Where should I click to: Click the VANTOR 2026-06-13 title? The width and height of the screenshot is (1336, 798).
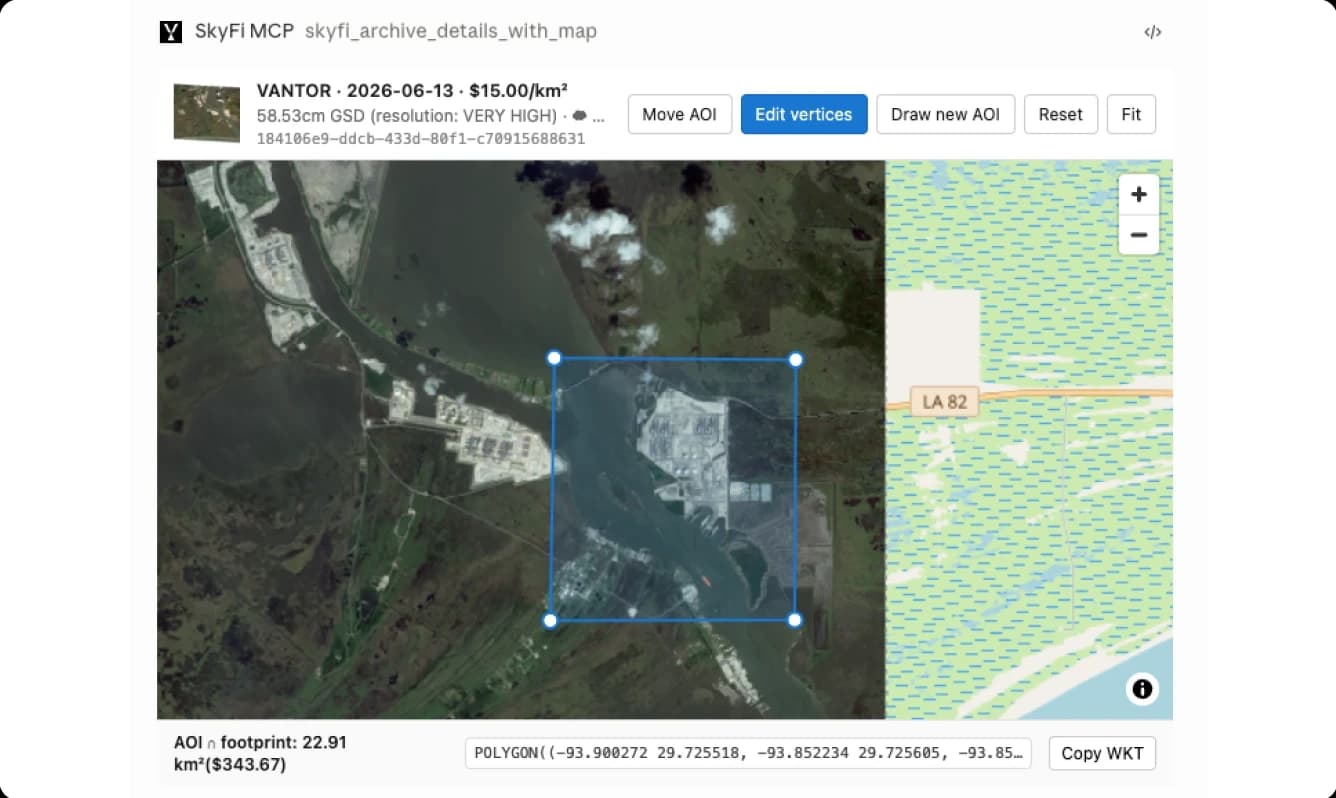(413, 91)
